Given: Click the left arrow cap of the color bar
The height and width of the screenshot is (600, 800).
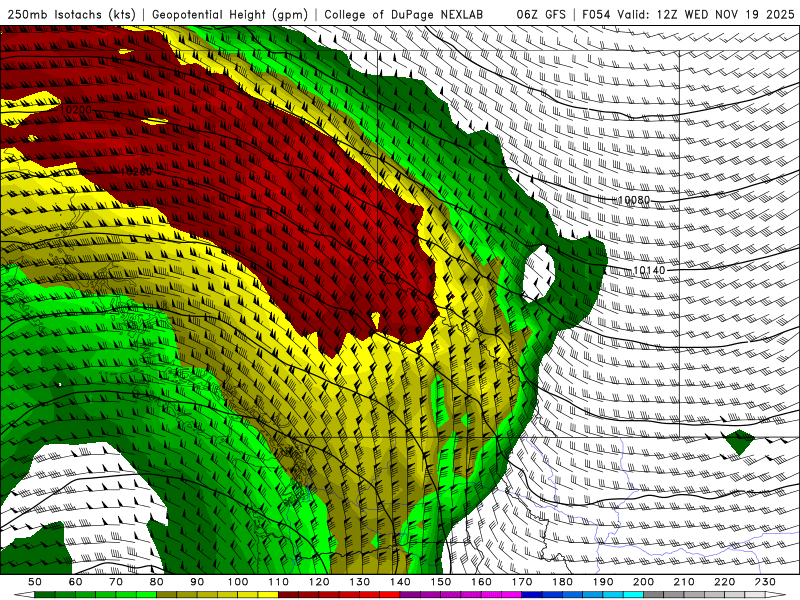Looking at the screenshot, I should (24, 595).
